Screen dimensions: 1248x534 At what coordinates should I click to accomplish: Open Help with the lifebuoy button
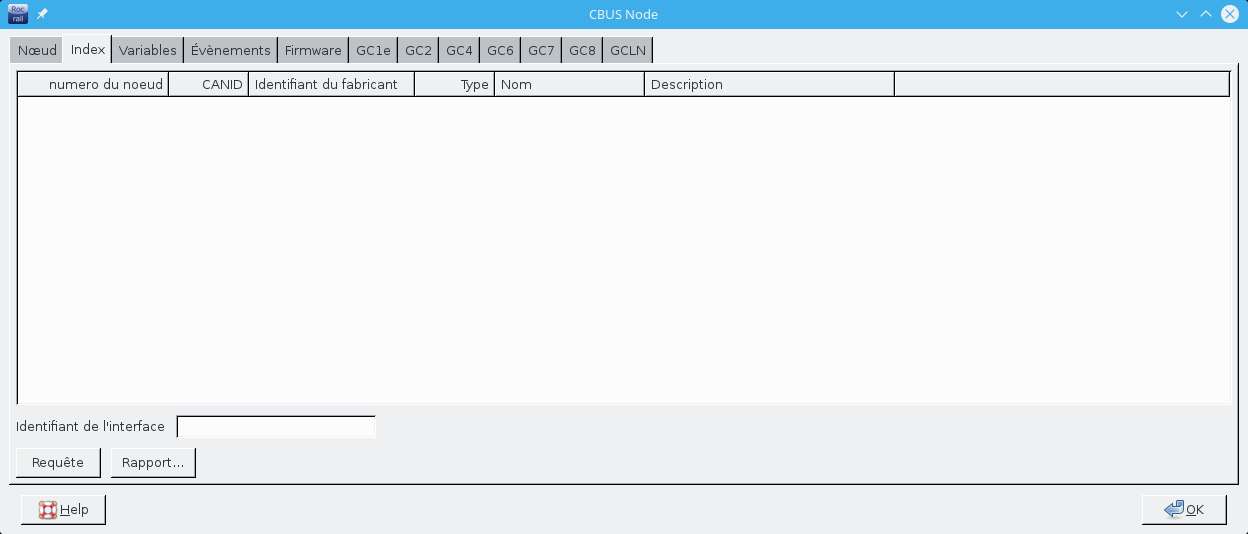[63, 510]
